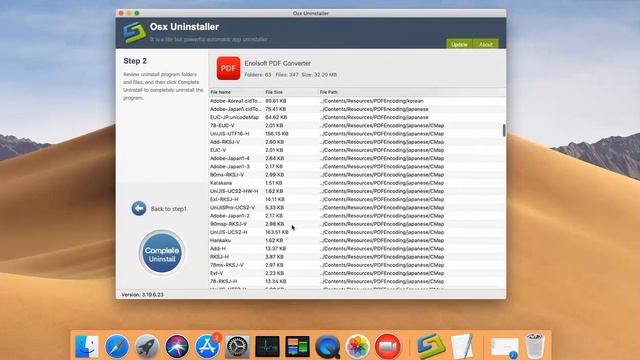Open Finder from the Dock

[87, 346]
